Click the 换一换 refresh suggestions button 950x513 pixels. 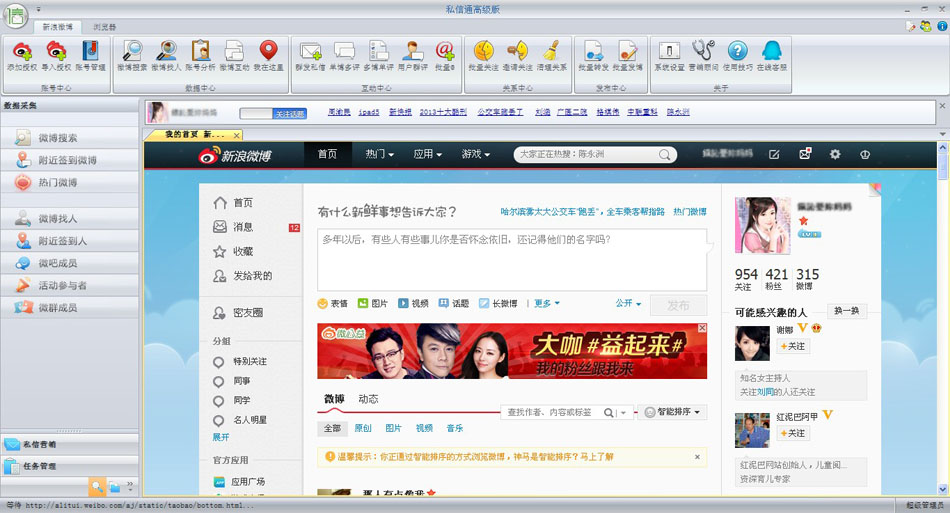[x=846, y=311]
